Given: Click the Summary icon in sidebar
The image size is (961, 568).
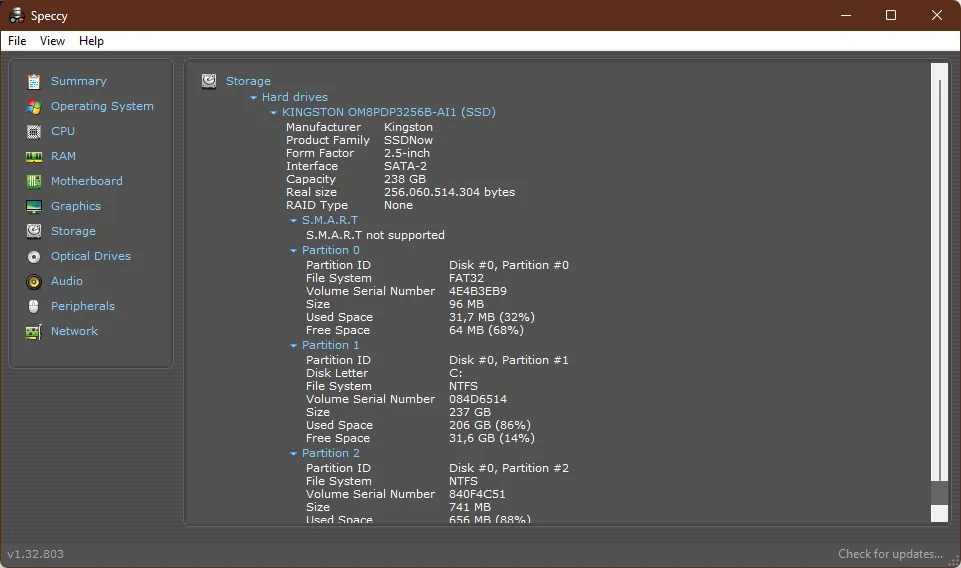Looking at the screenshot, I should click(34, 81).
